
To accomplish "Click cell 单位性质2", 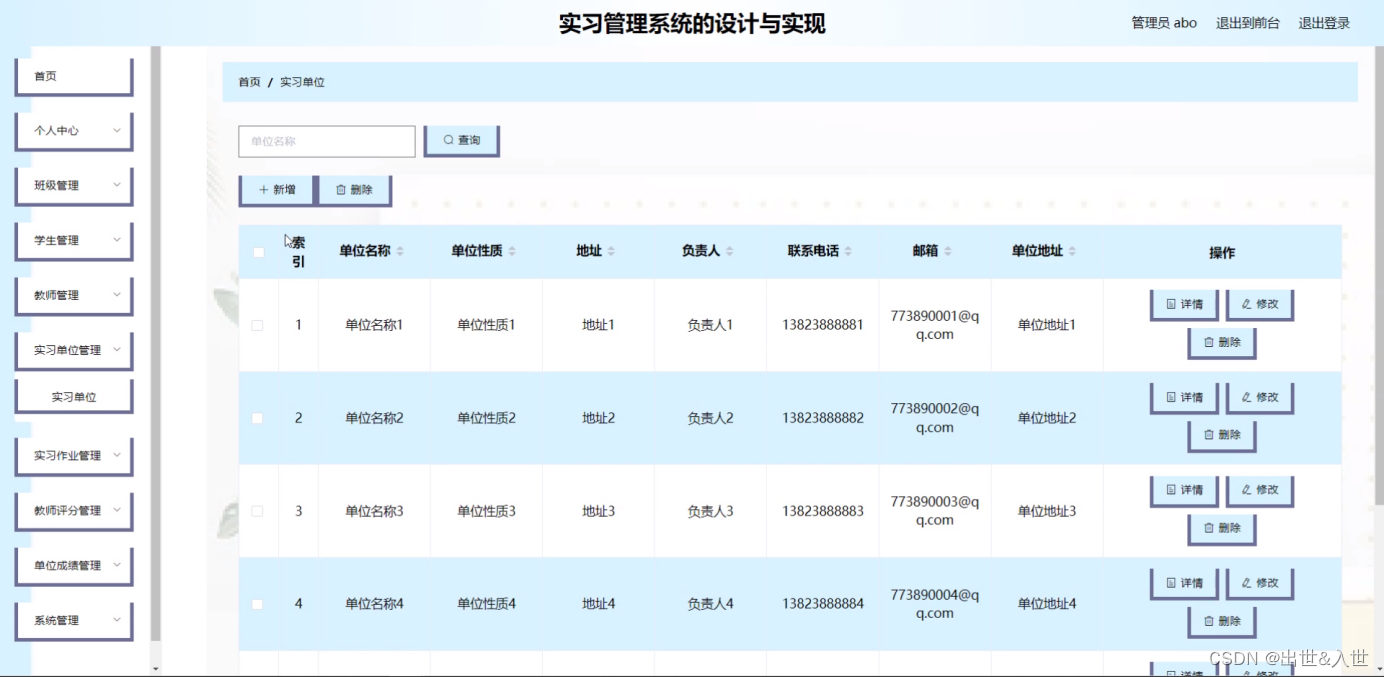I will (486, 418).
